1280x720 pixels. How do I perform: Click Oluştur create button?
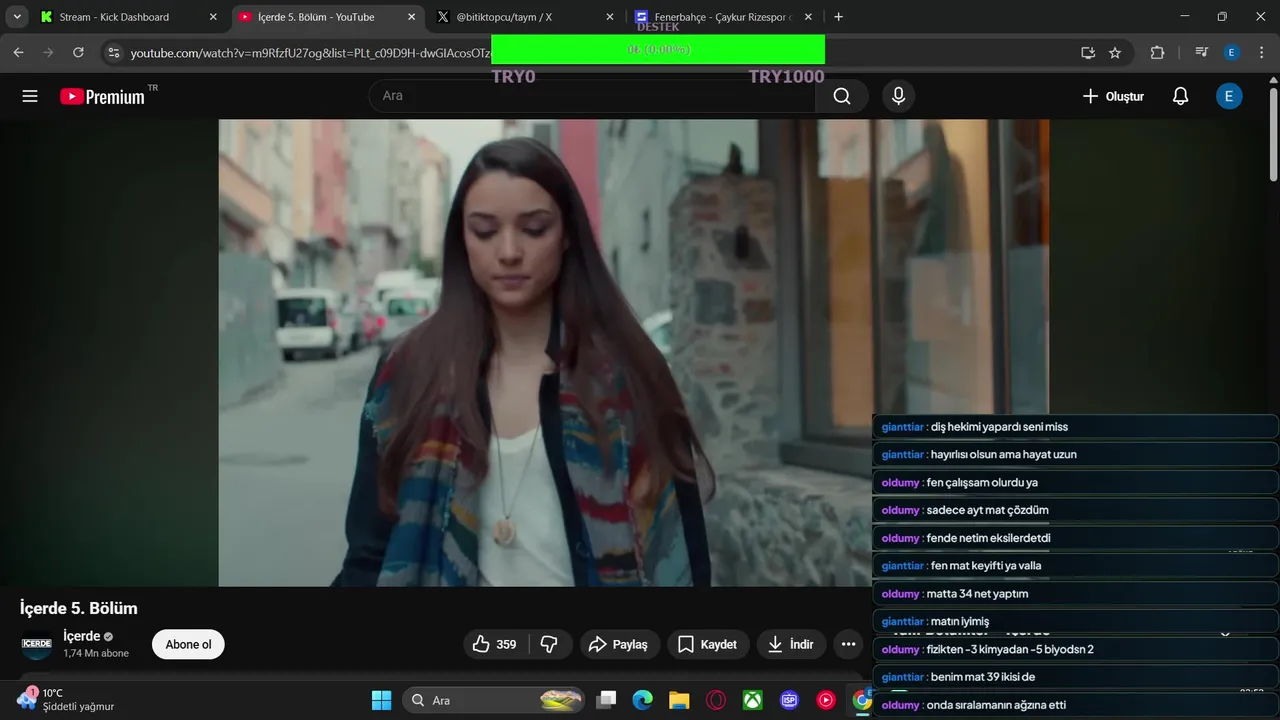1113,96
